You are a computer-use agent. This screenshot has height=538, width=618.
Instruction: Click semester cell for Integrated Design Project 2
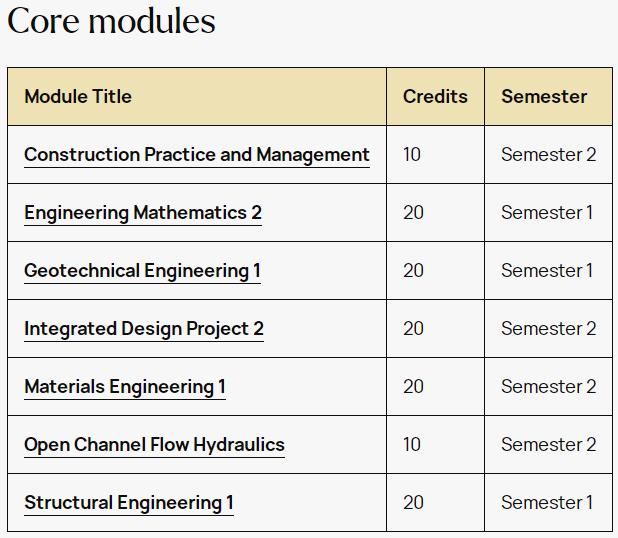548,328
